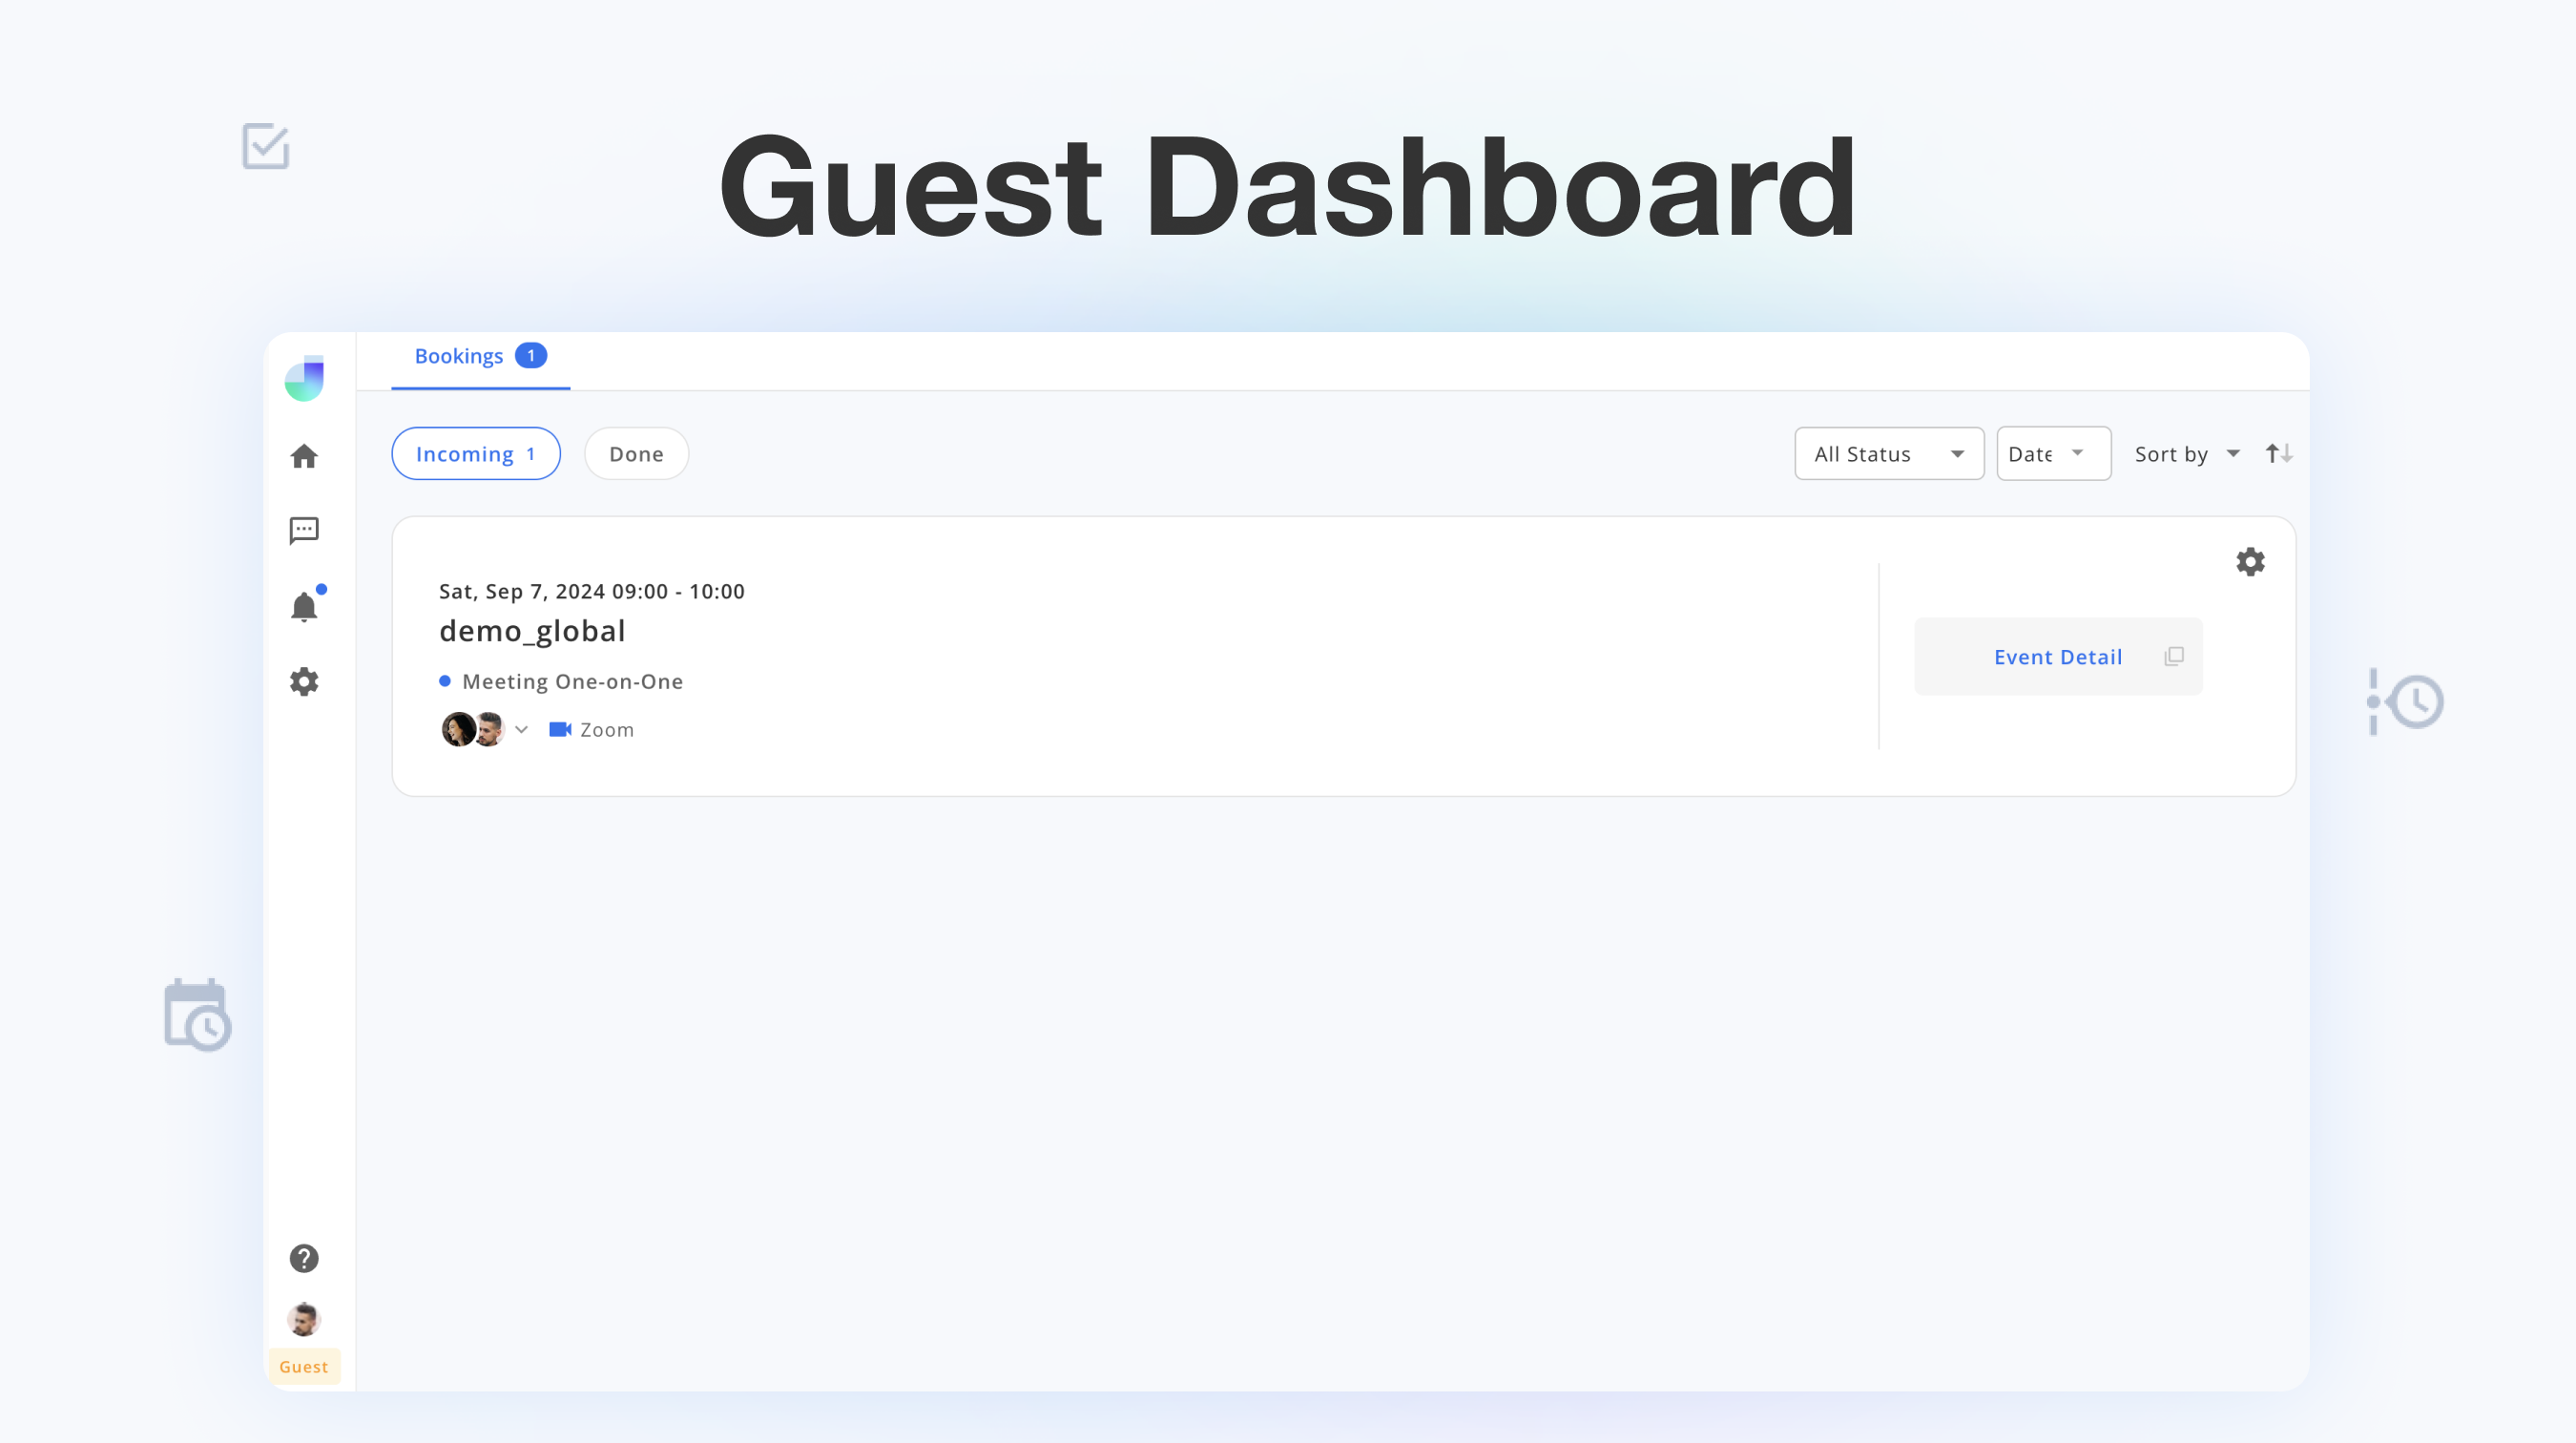Viewport: 2576px width, 1443px height.
Task: Click the Cal.com logo icon
Action: pyautogui.click(x=304, y=379)
